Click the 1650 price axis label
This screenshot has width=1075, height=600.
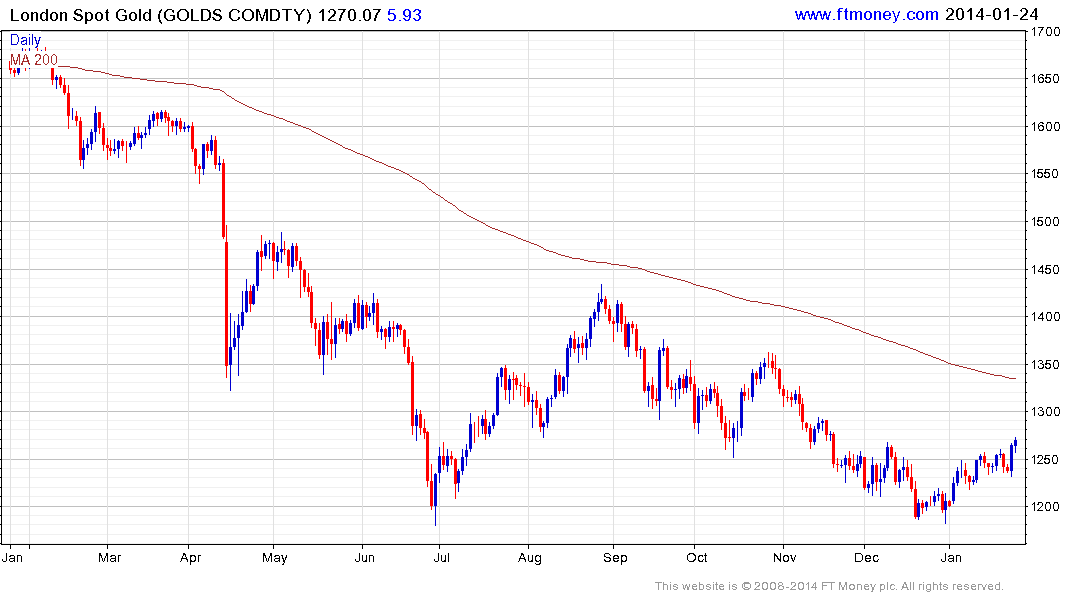[1046, 79]
